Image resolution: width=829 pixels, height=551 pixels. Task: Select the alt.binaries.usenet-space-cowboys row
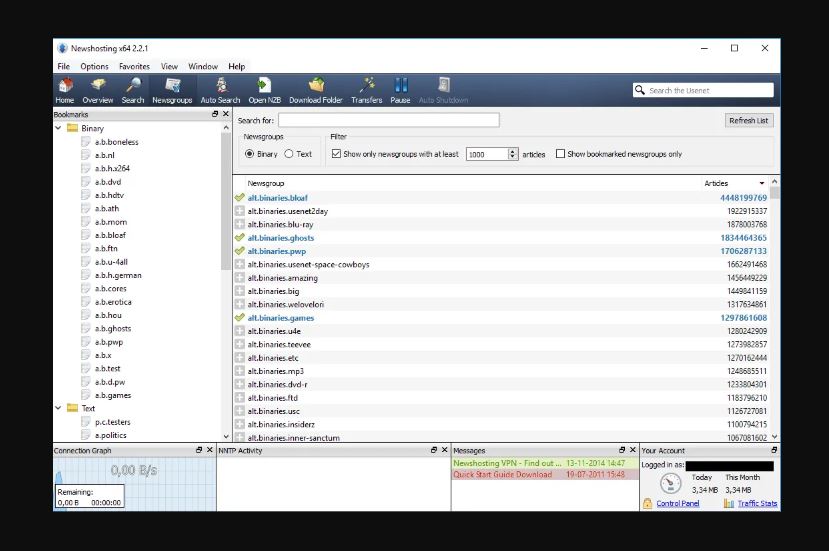pos(501,264)
